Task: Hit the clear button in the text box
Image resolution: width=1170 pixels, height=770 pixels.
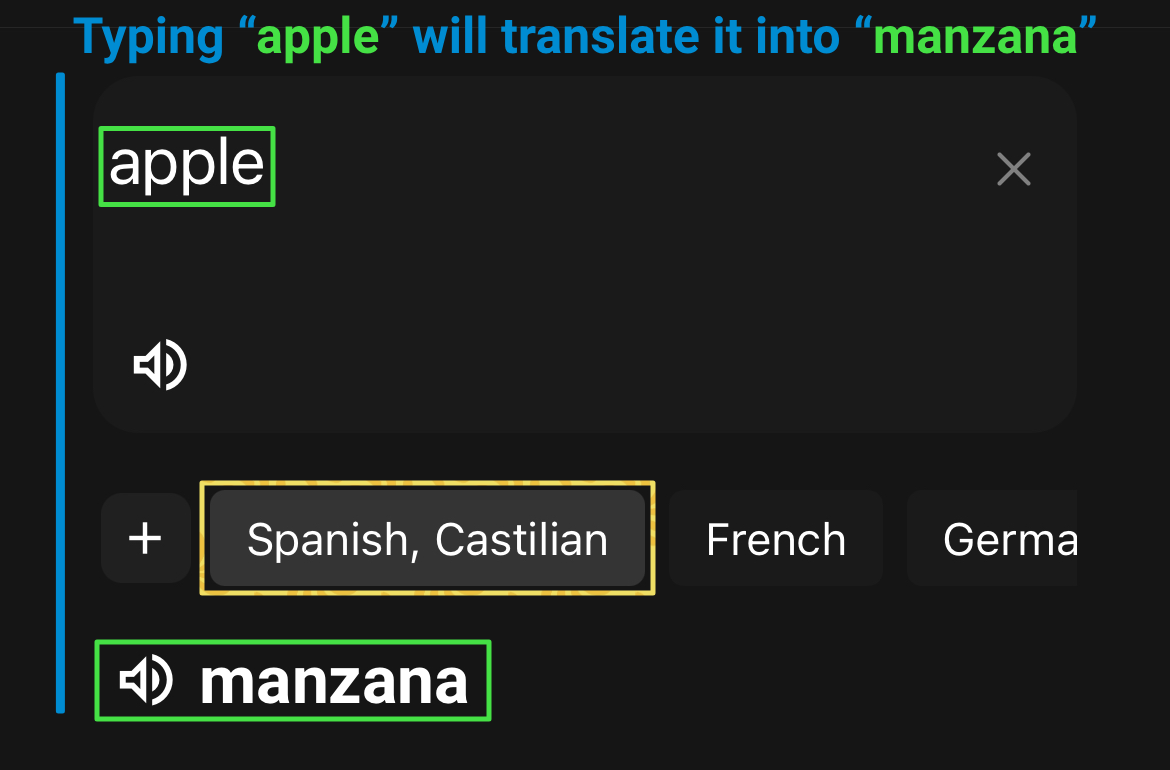Action: [1013, 169]
